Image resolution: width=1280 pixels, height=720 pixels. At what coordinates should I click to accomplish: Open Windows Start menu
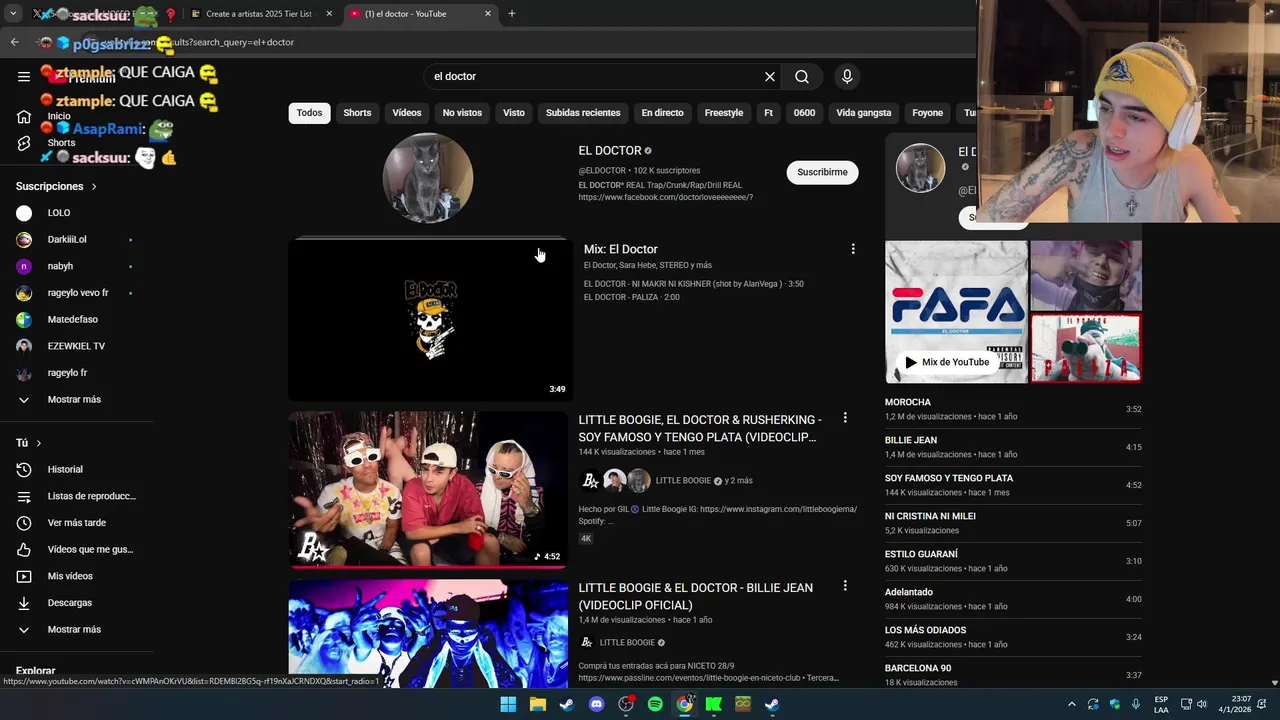click(x=508, y=704)
